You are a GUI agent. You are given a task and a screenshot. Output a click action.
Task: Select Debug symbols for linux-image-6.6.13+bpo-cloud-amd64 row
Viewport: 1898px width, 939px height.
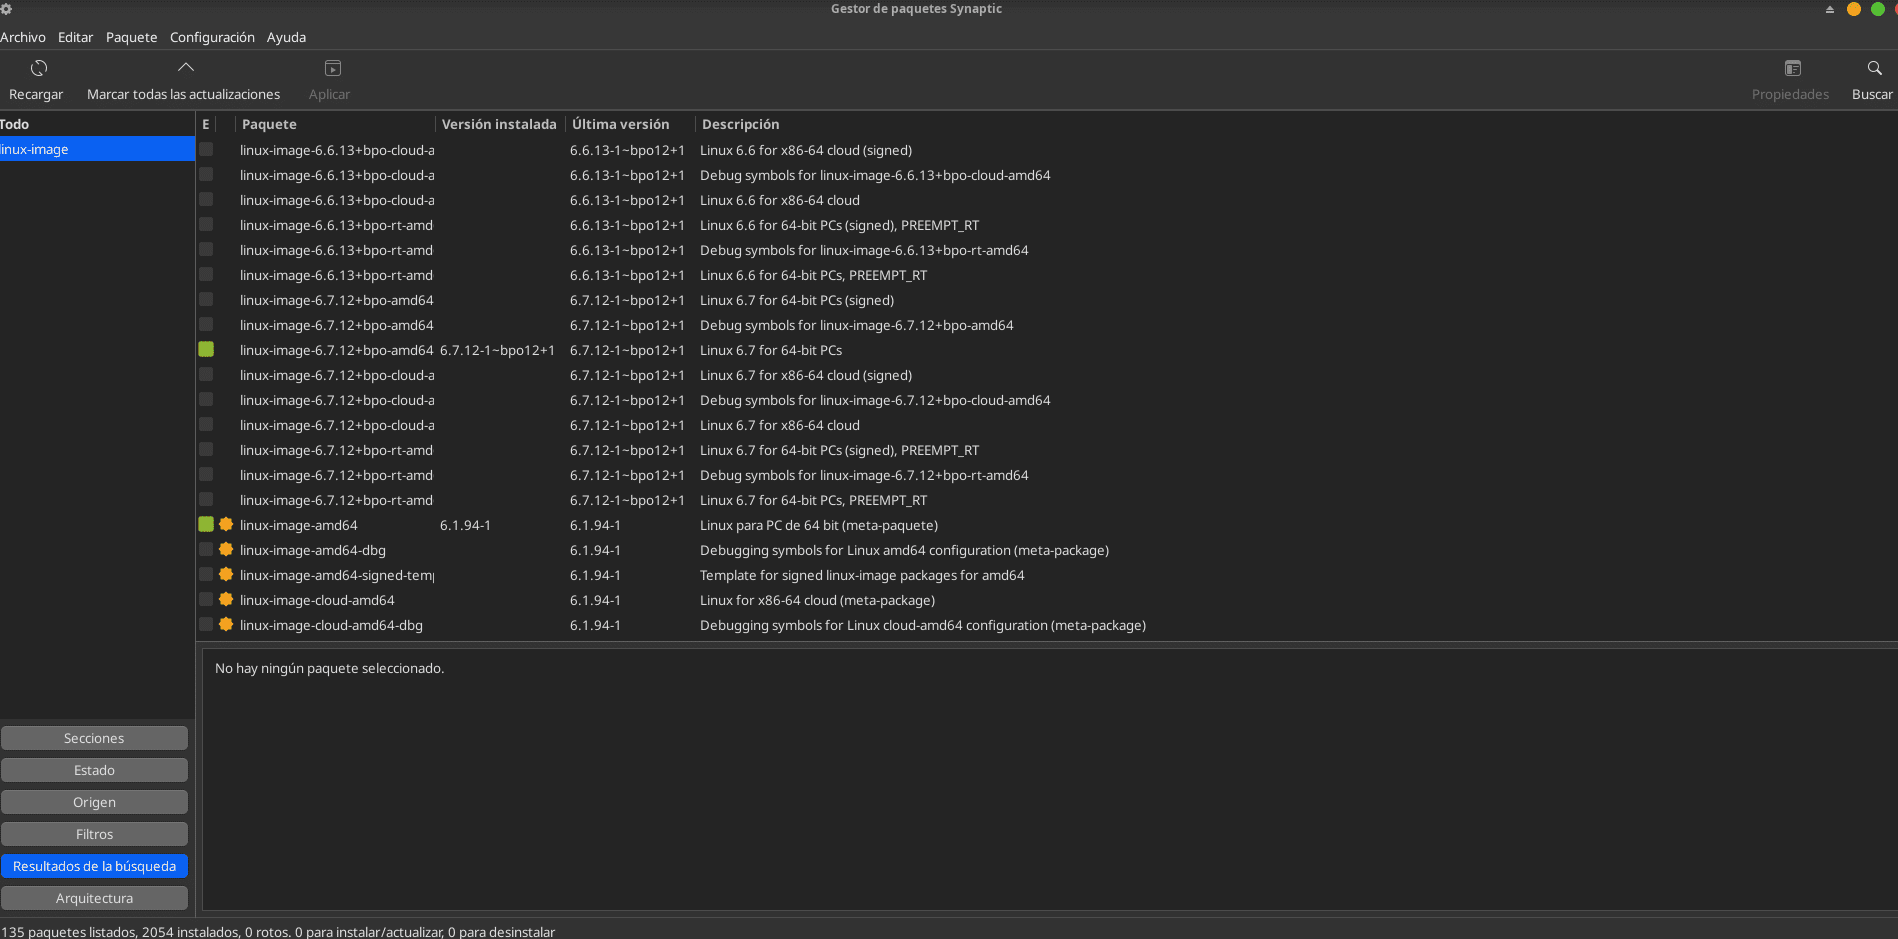pyautogui.click(x=1047, y=175)
